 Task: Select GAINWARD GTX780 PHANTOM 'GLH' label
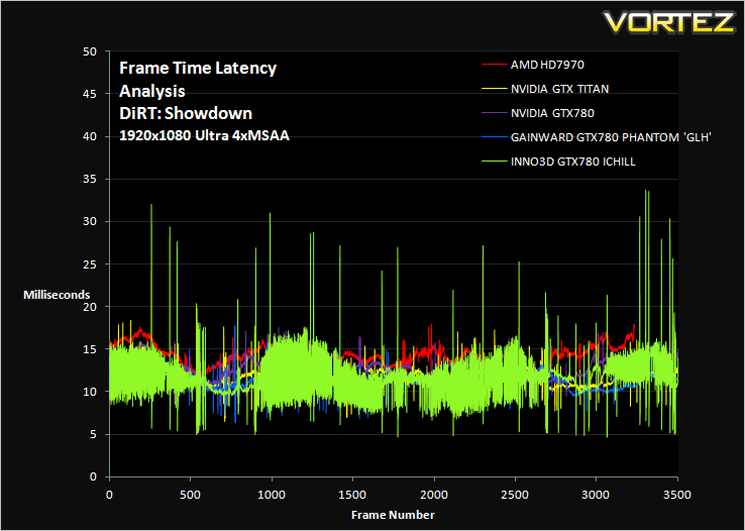point(611,137)
